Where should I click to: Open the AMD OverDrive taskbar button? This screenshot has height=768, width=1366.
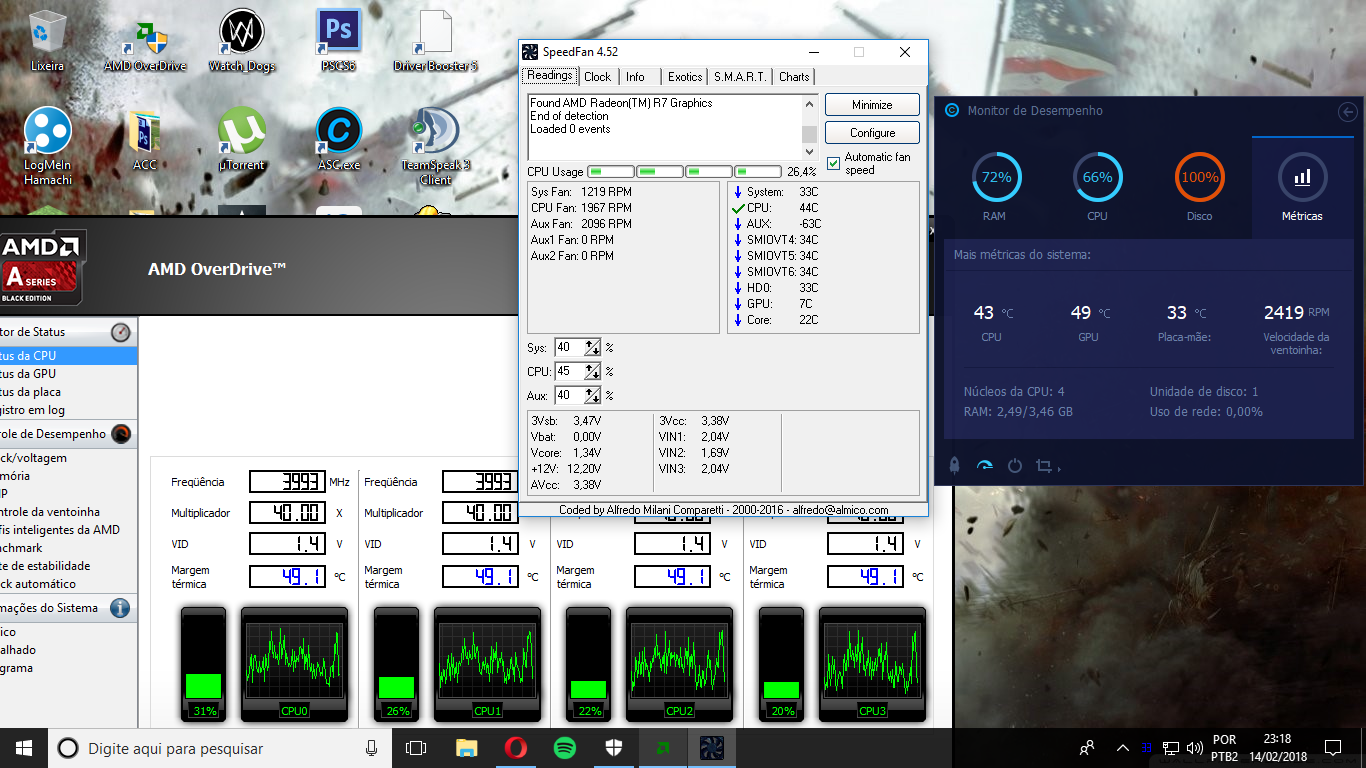(x=662, y=748)
